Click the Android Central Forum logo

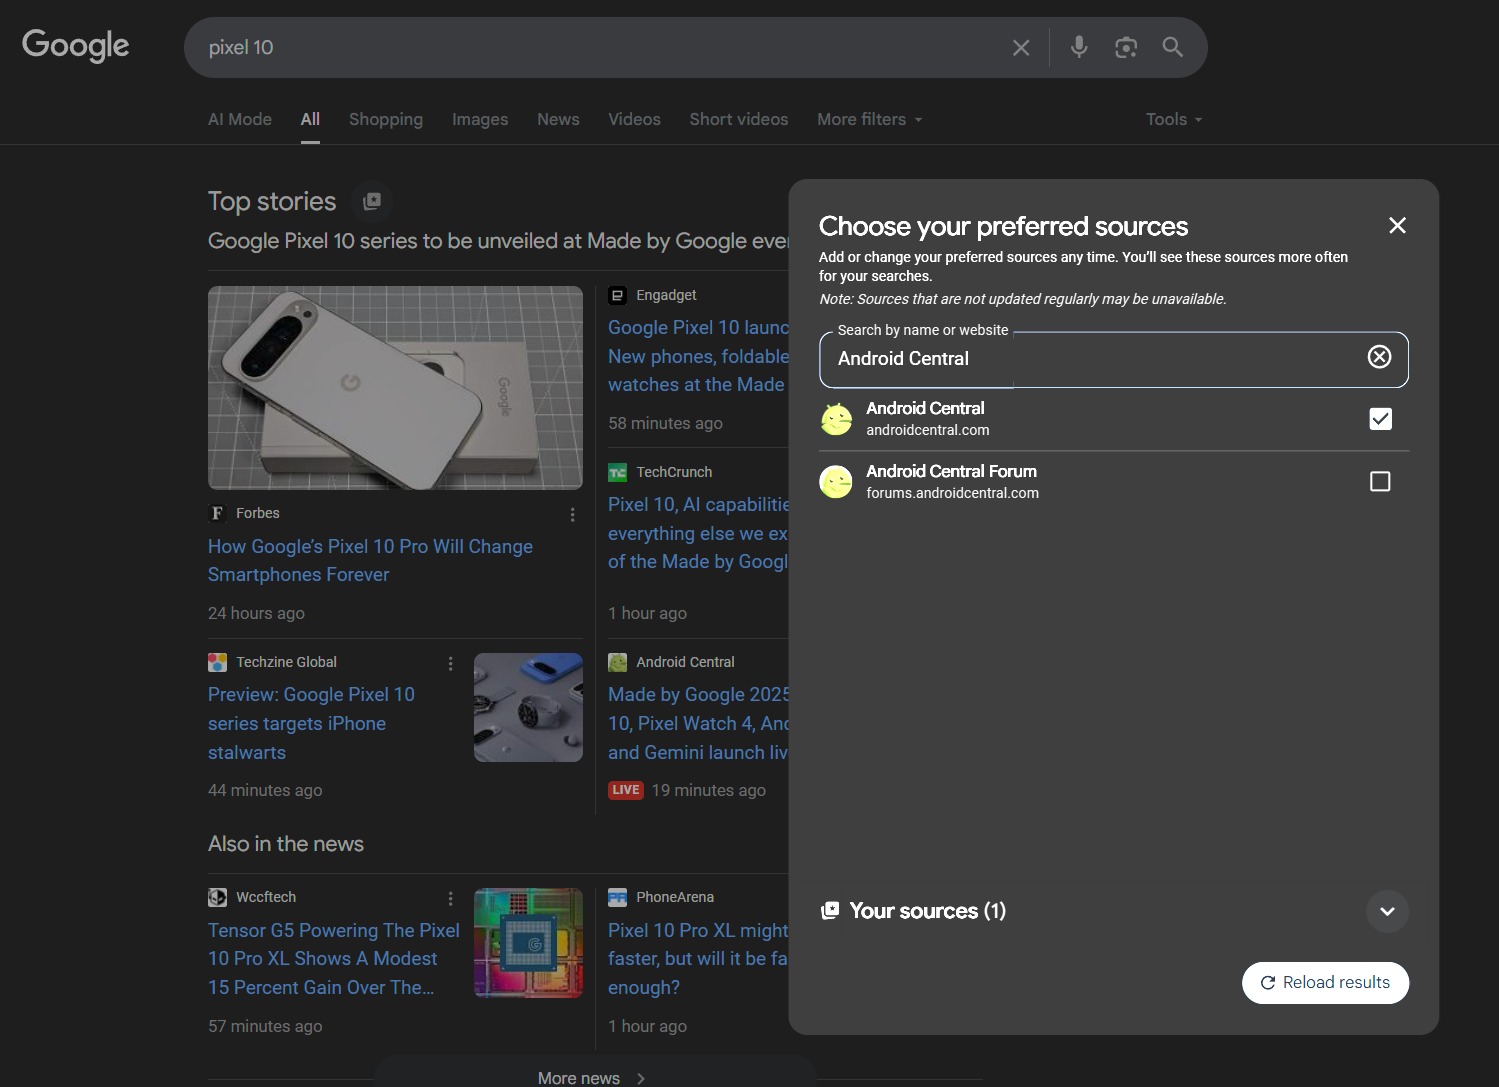[x=836, y=482]
